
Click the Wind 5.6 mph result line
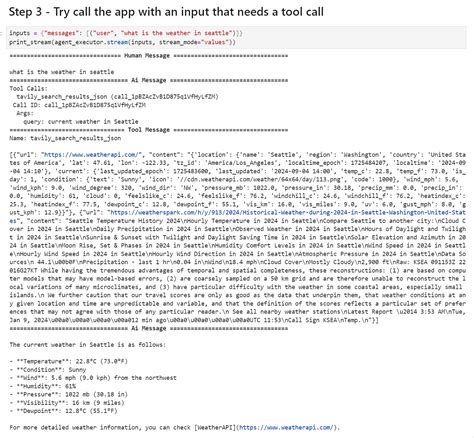[x=93, y=378]
